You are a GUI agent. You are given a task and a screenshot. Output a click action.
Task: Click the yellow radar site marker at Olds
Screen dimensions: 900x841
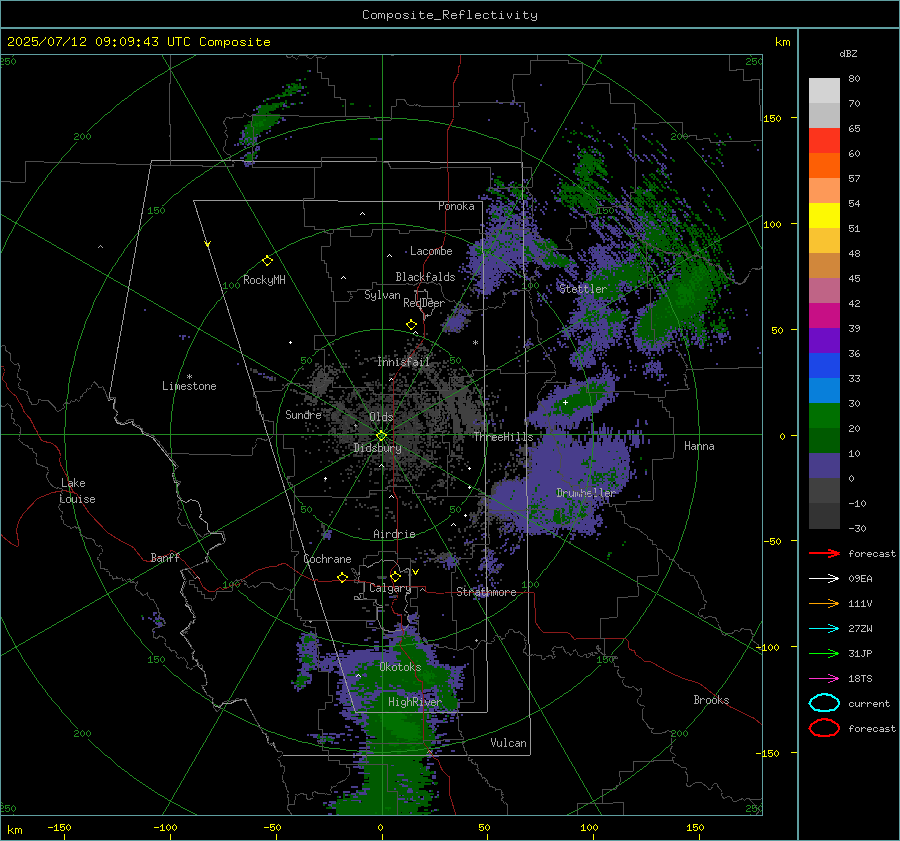click(x=381, y=436)
